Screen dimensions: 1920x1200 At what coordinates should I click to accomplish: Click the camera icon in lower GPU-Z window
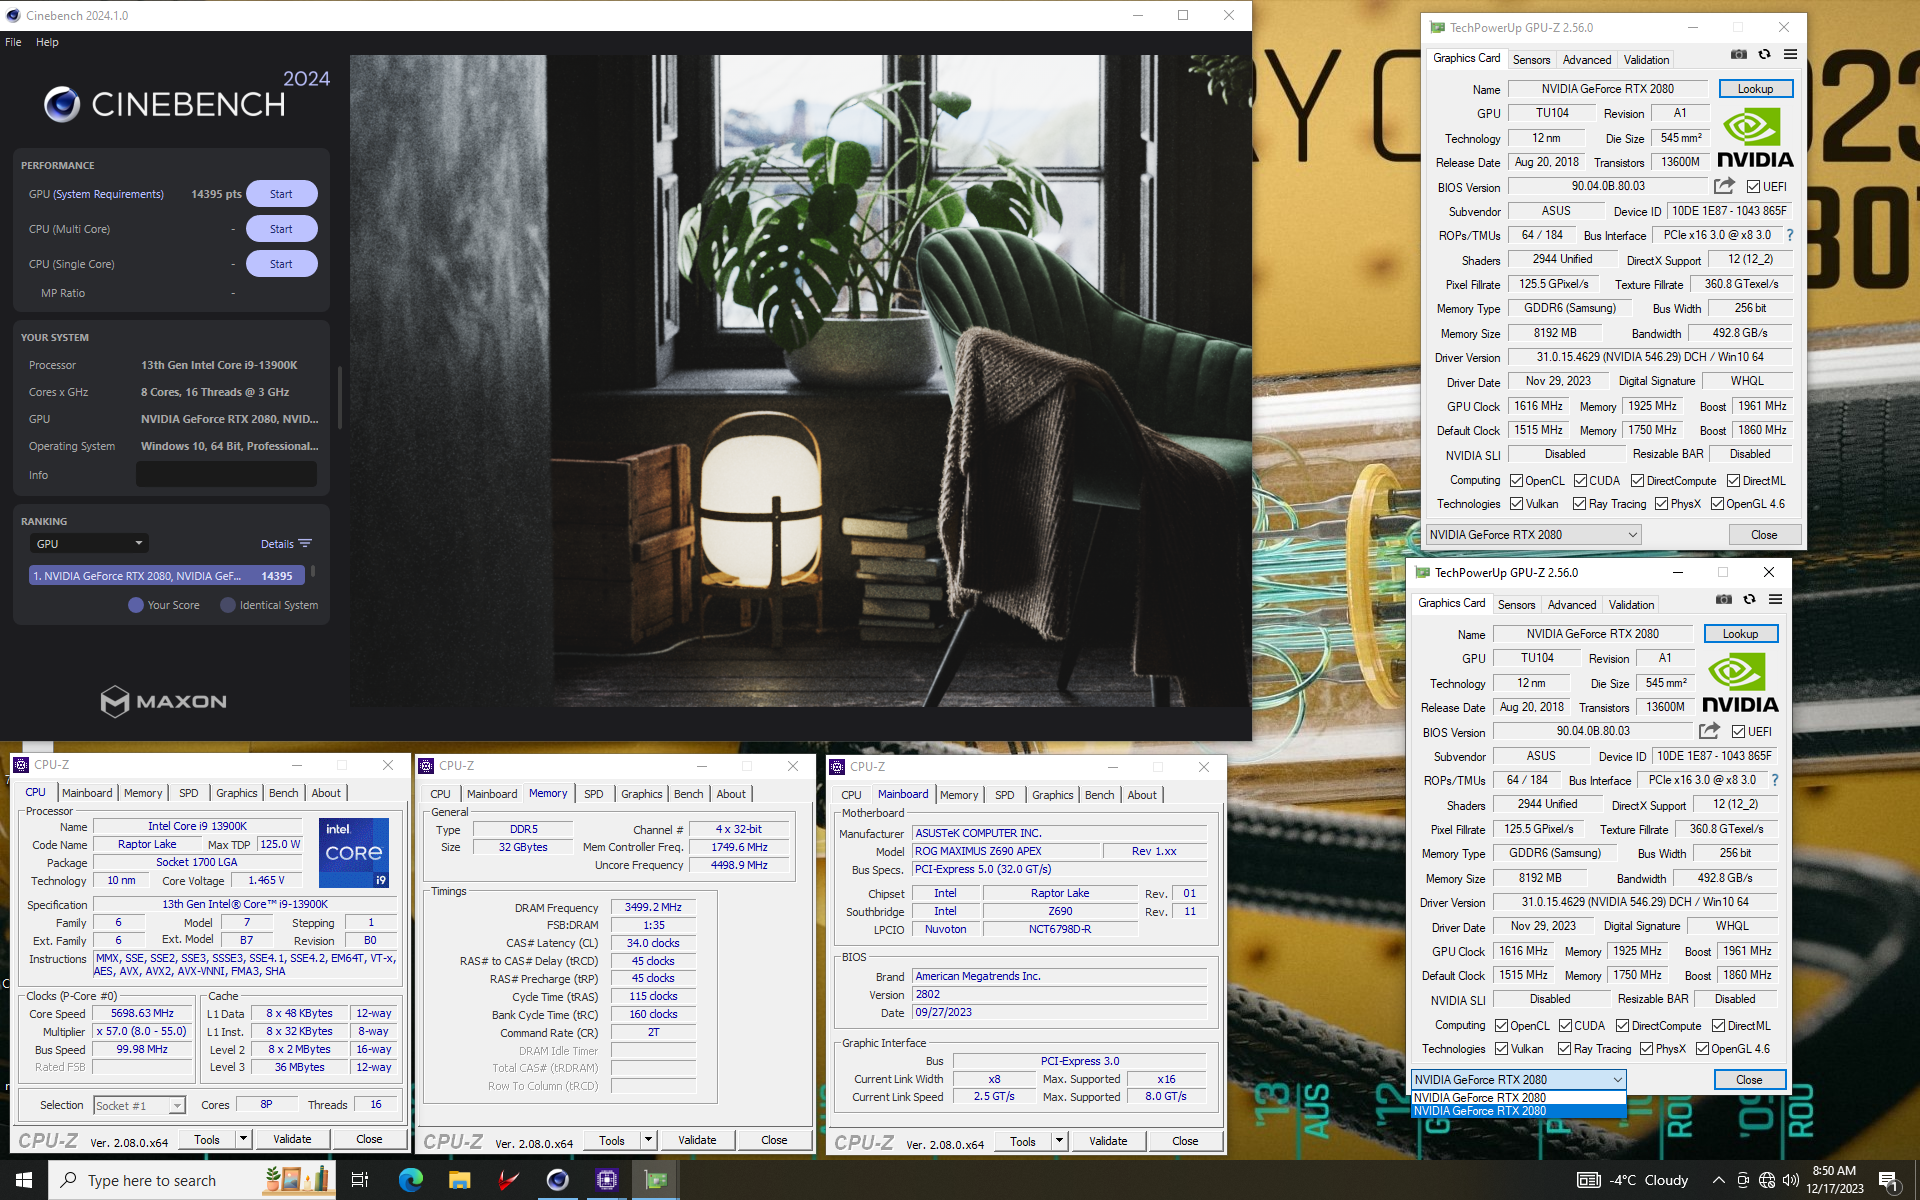(1724, 600)
